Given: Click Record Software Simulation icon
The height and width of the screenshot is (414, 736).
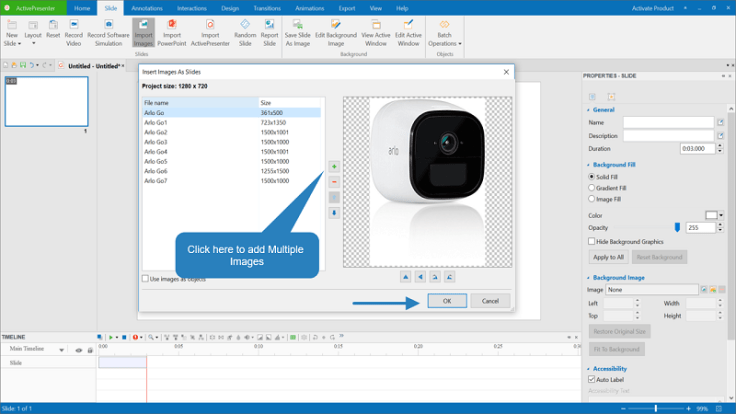Looking at the screenshot, I should [x=108, y=32].
